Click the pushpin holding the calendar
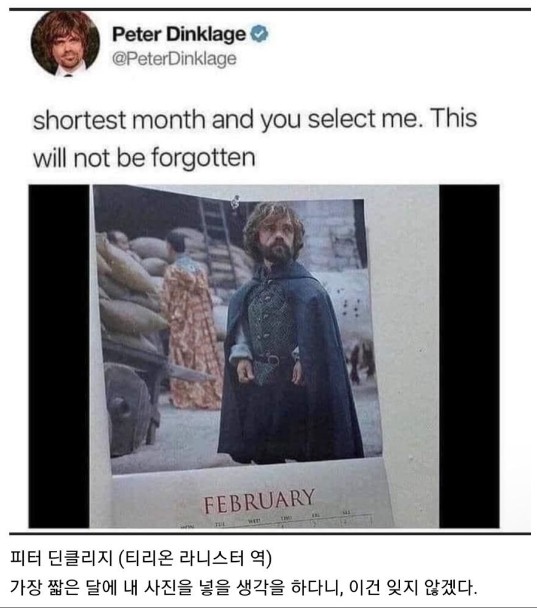The width and height of the screenshot is (537, 612). pyautogui.click(x=235, y=202)
